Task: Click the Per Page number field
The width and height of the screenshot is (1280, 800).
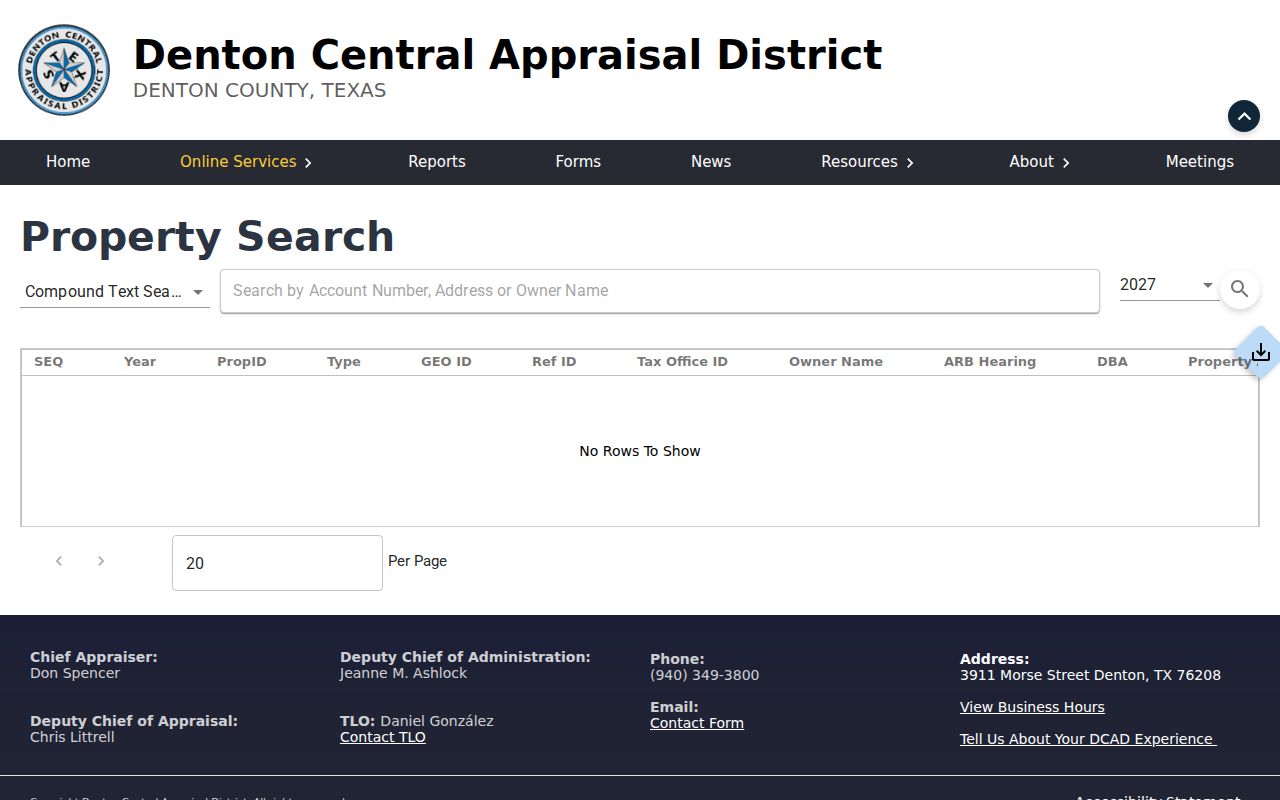Action: 277,563
